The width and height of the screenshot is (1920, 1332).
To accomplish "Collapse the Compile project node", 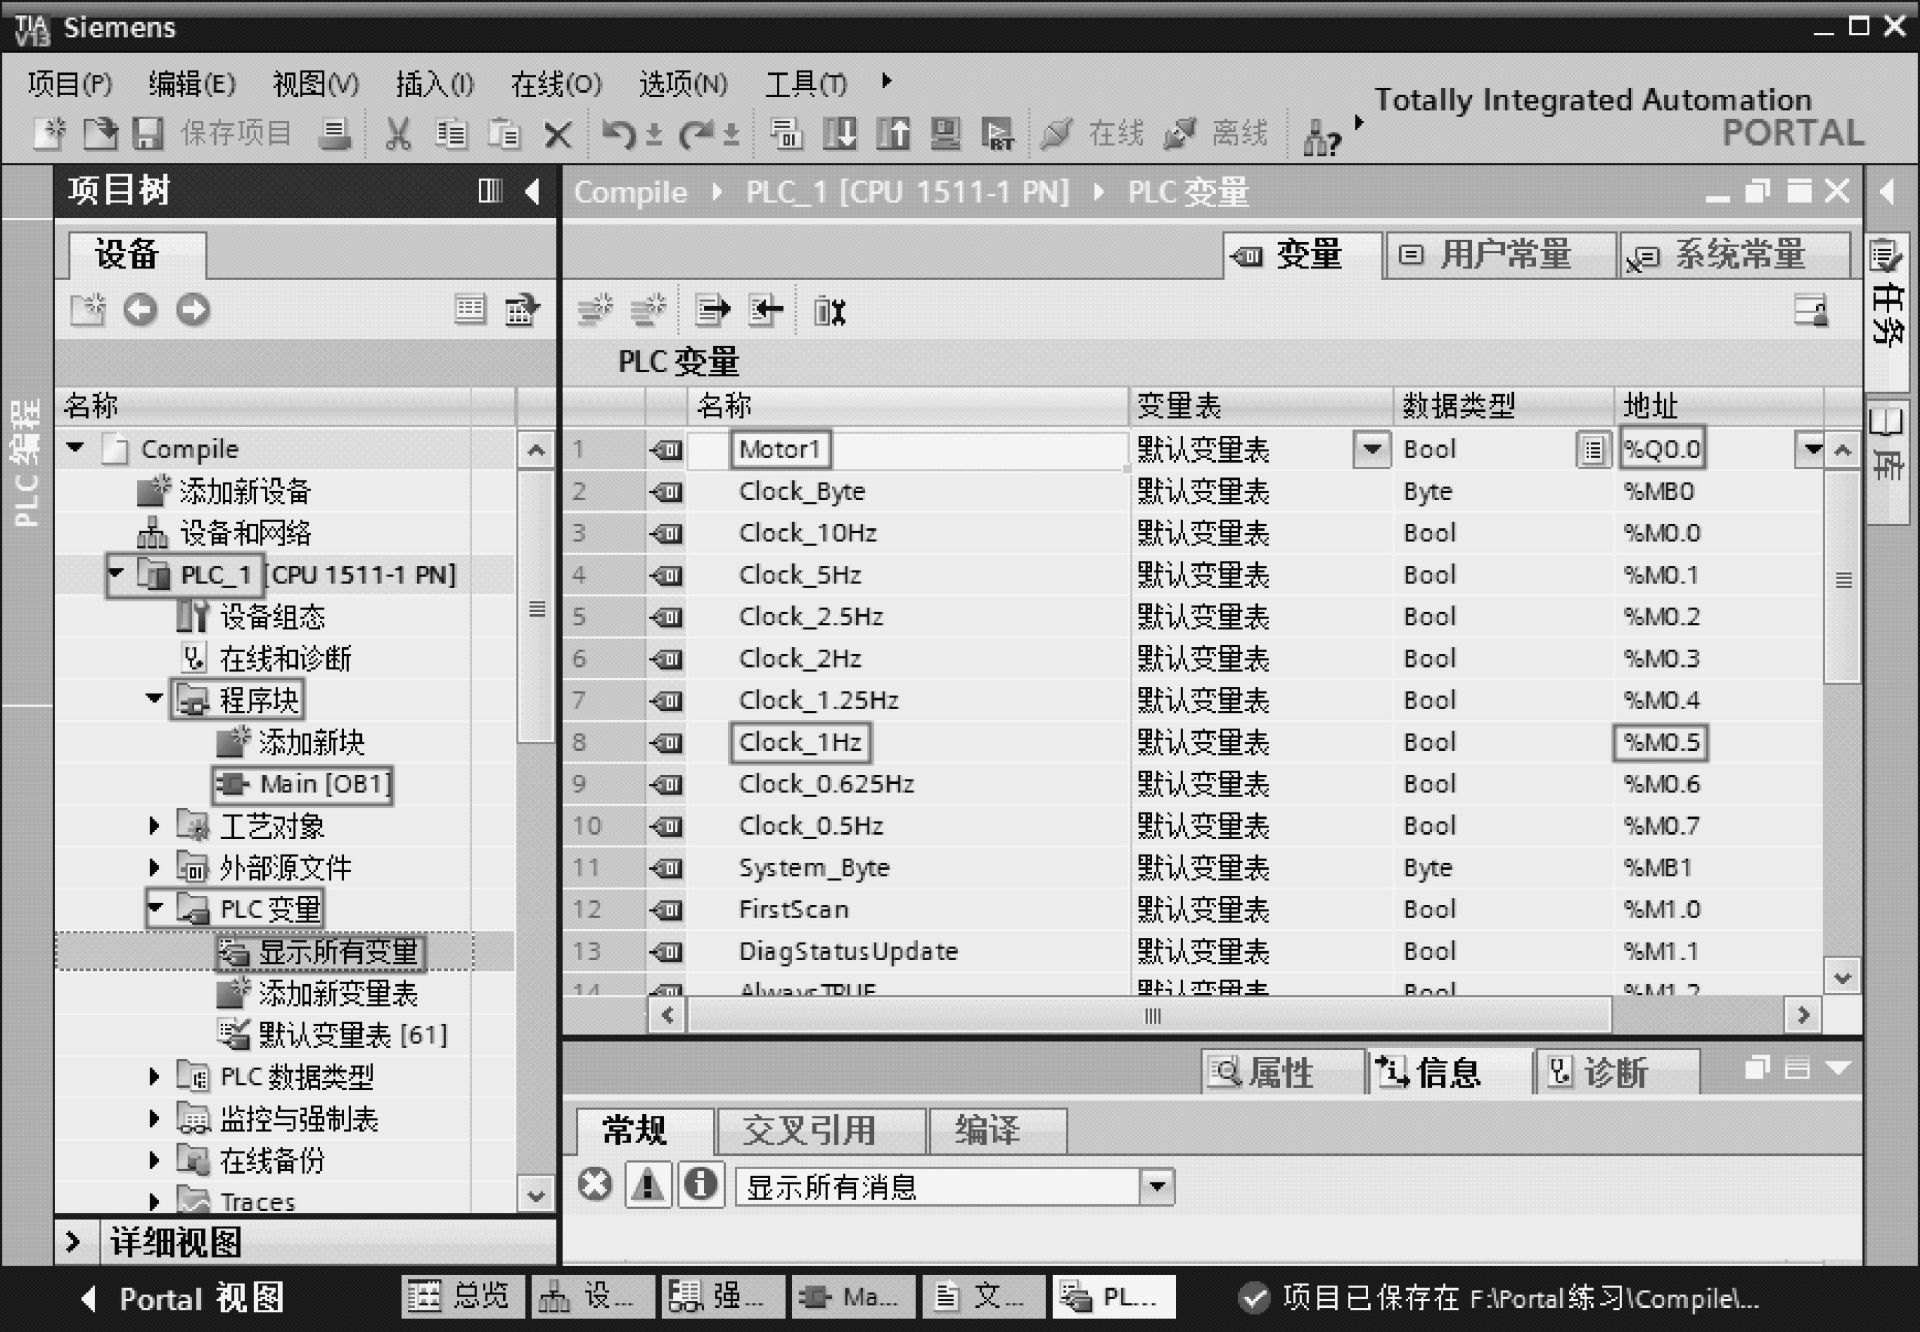I will (x=76, y=447).
